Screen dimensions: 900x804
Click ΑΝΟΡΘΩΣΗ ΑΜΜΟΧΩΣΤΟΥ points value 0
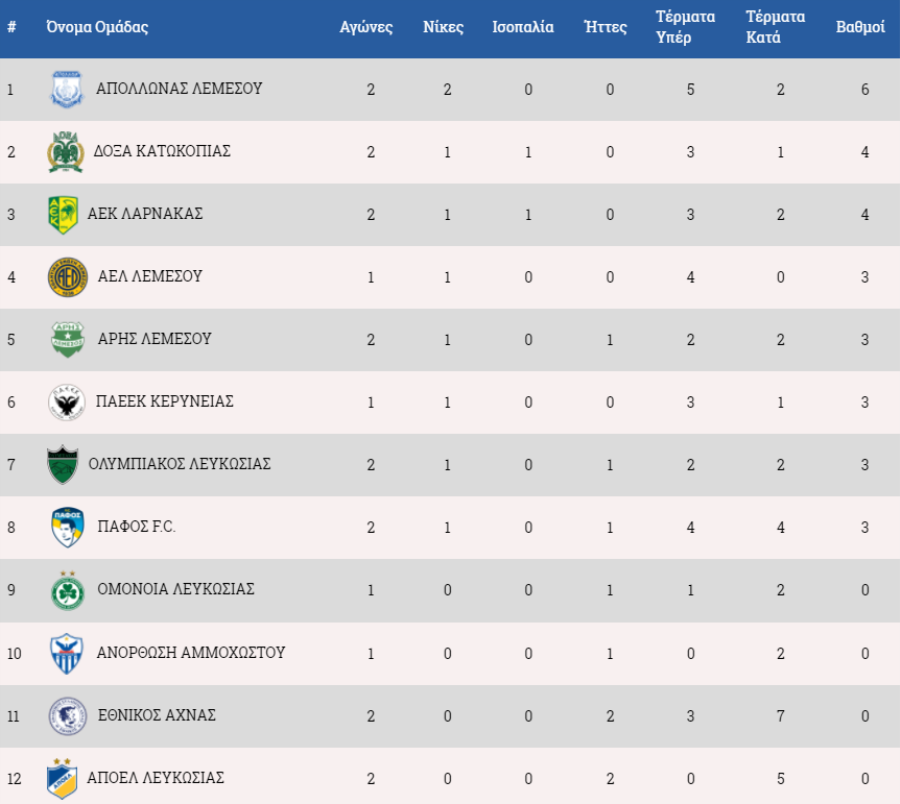[865, 654]
